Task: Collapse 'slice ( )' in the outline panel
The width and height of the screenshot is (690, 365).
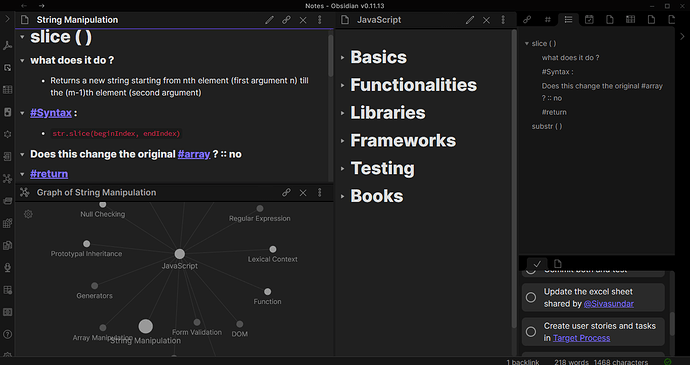Action: click(x=526, y=44)
